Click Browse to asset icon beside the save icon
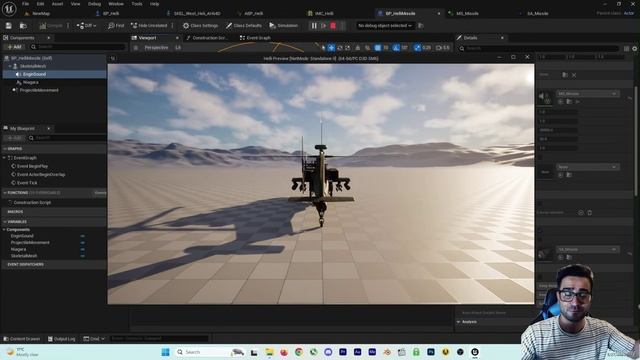 [x=23, y=26]
